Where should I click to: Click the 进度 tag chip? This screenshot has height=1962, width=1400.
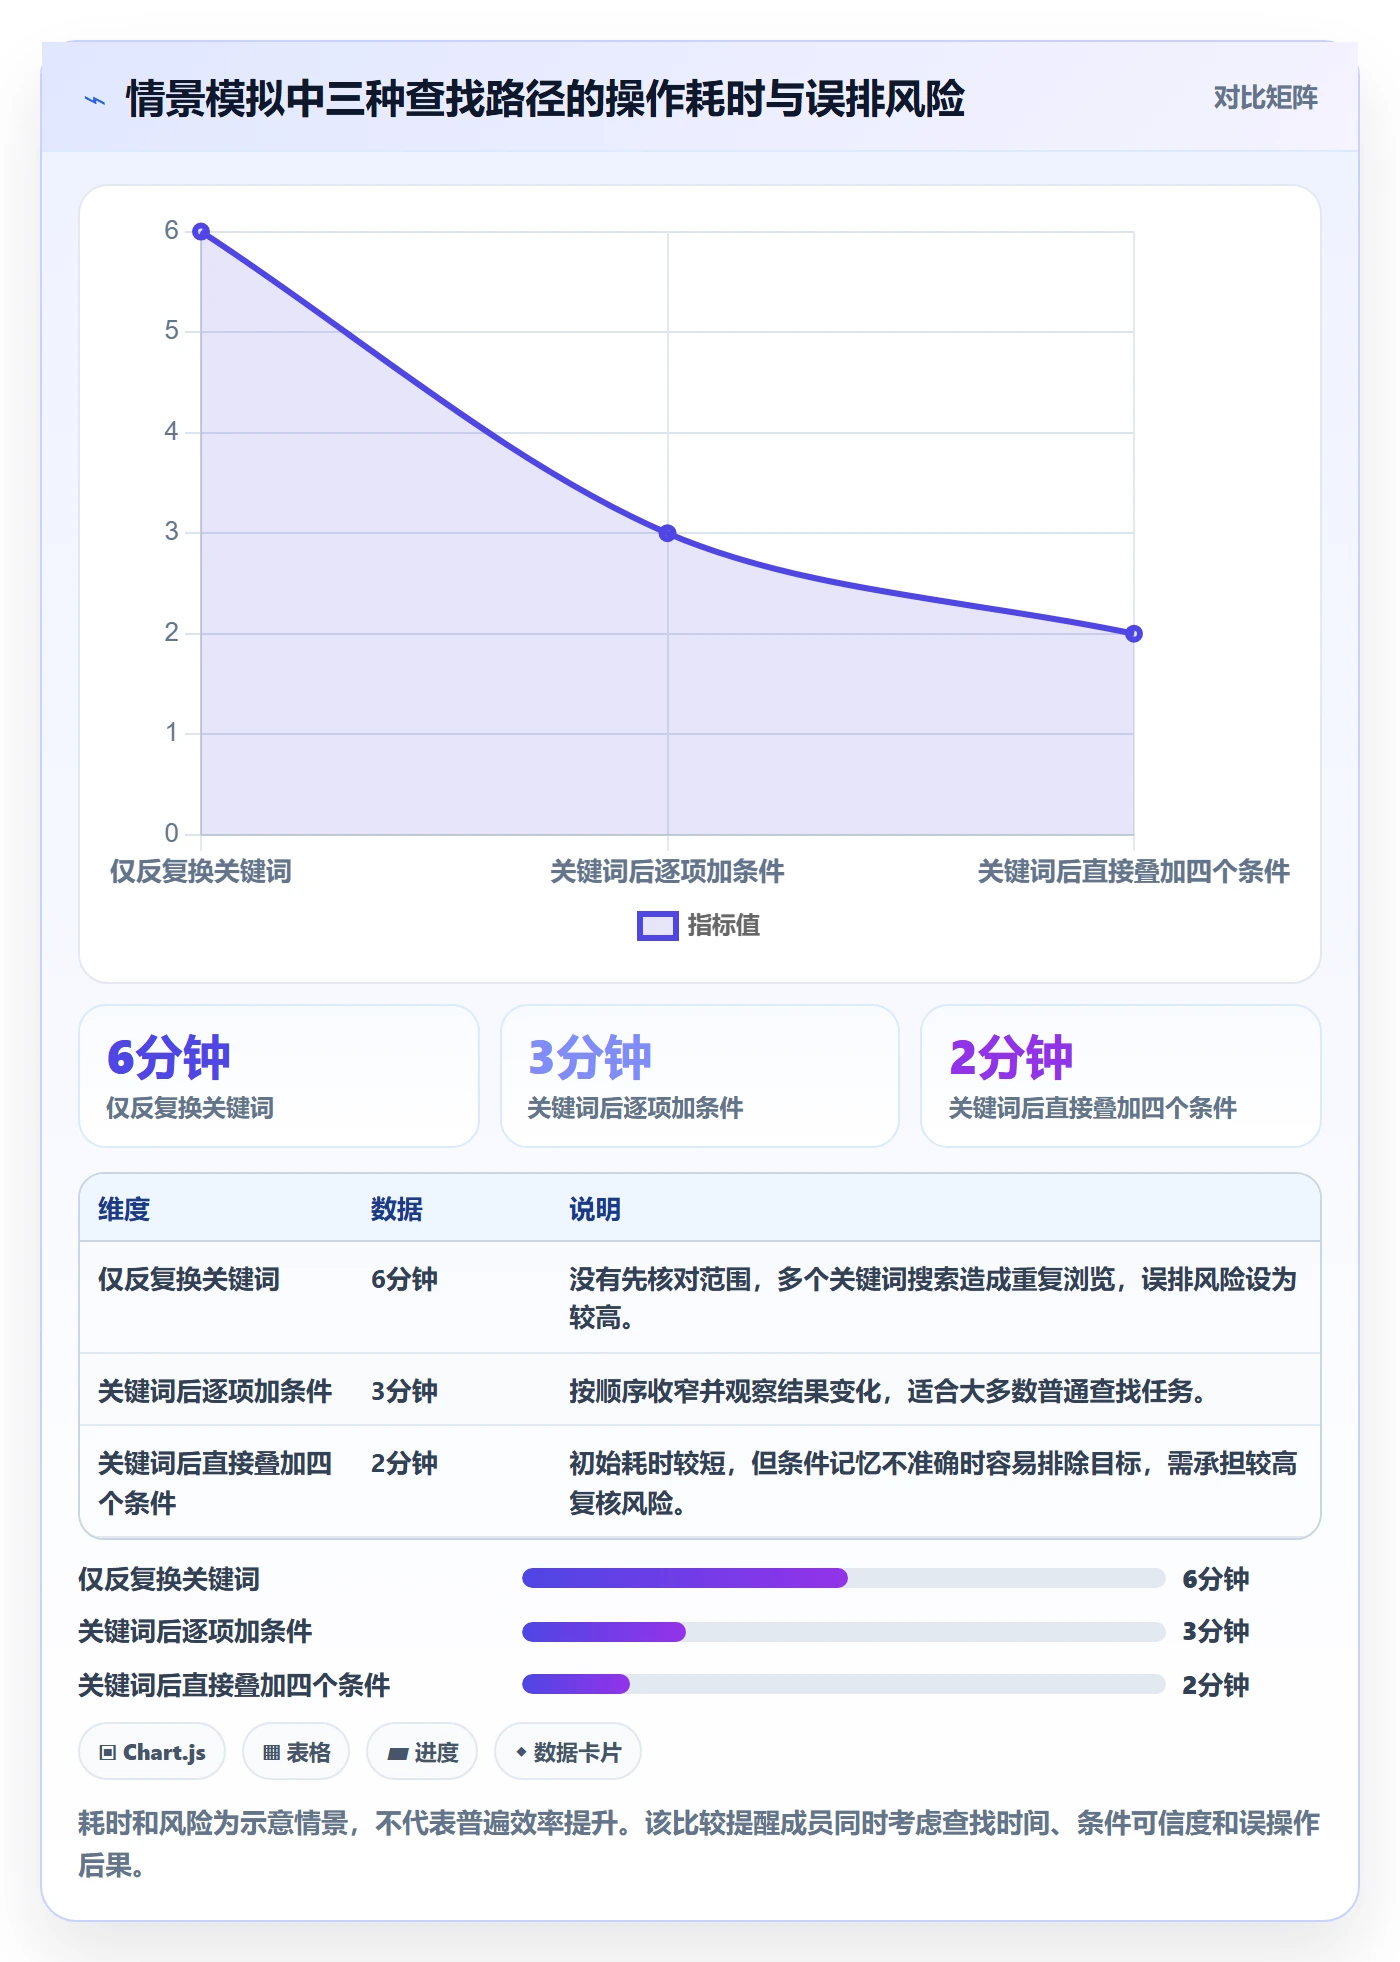coord(422,1752)
